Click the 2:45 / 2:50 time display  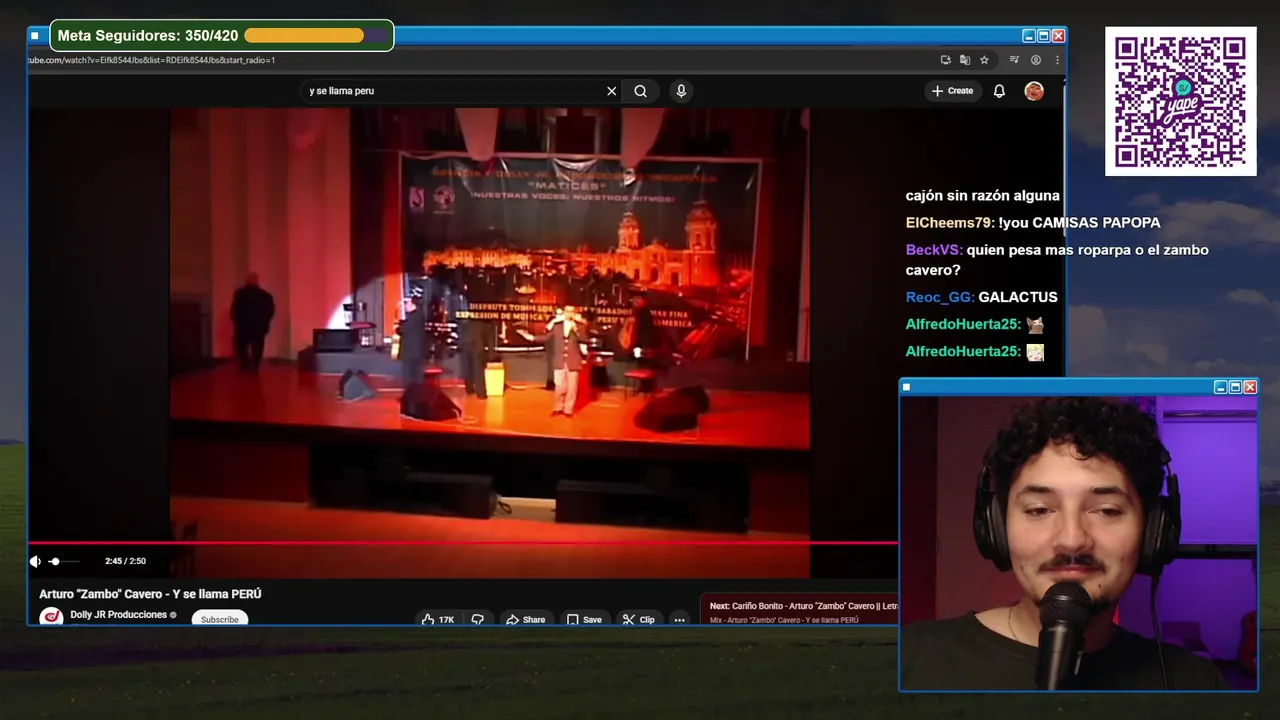[x=125, y=561]
